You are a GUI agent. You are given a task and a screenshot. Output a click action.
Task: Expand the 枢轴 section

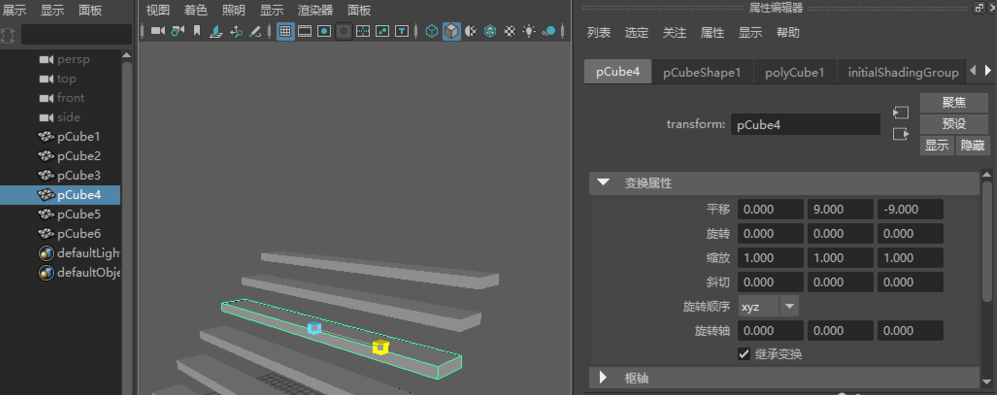point(603,378)
